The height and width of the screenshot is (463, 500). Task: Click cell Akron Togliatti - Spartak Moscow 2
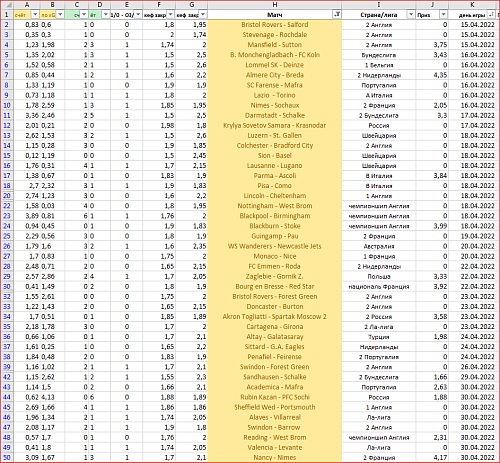coord(275,317)
